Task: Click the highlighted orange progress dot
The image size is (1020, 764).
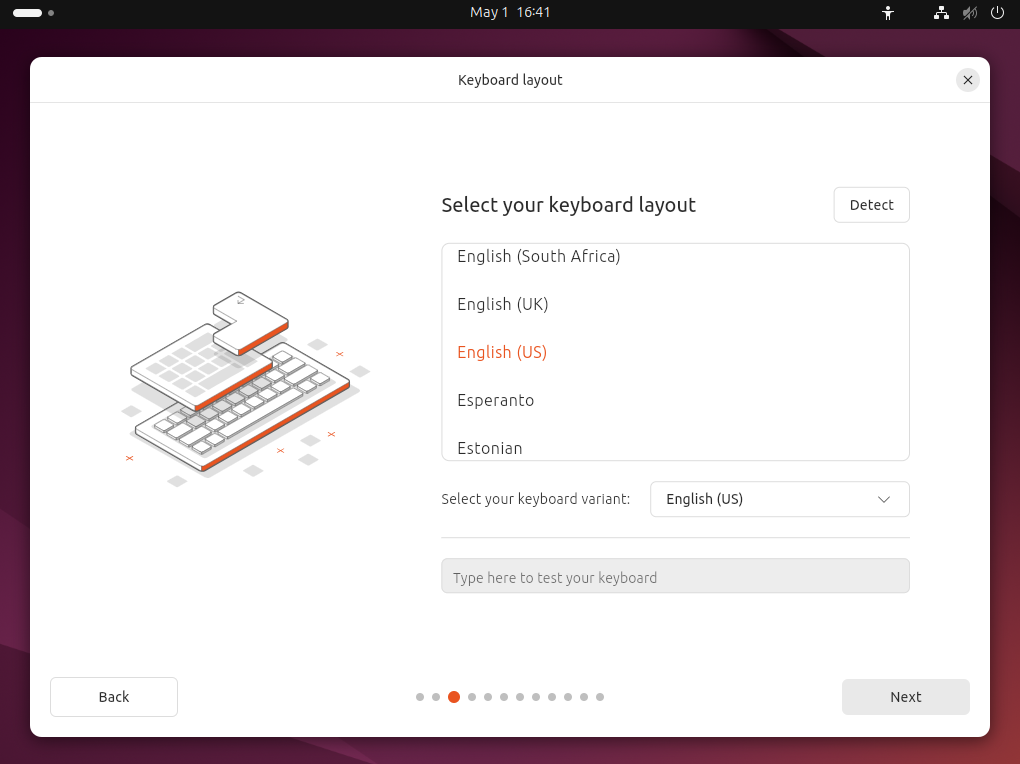Action: pos(454,697)
